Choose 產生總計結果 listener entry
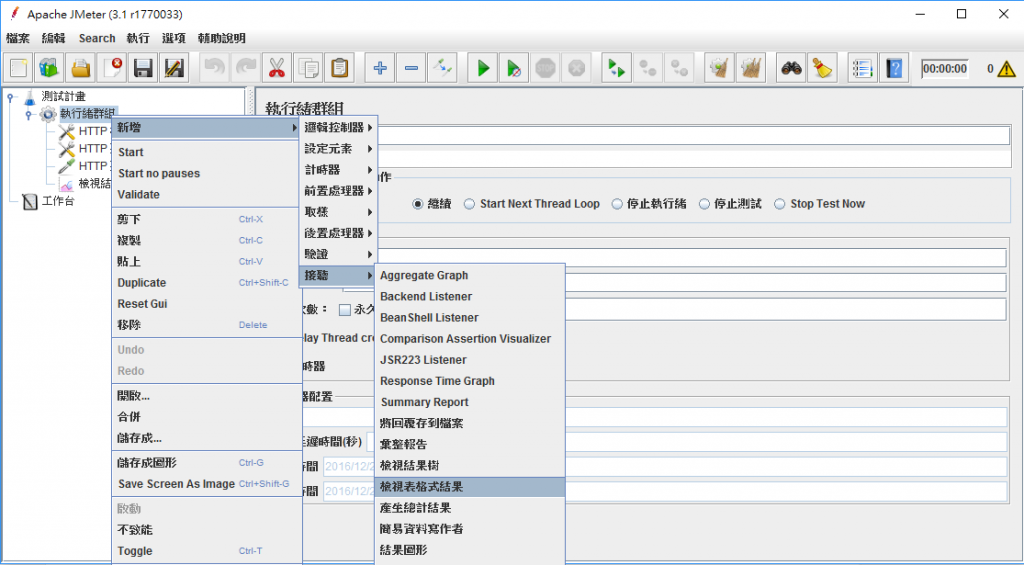 (470, 508)
